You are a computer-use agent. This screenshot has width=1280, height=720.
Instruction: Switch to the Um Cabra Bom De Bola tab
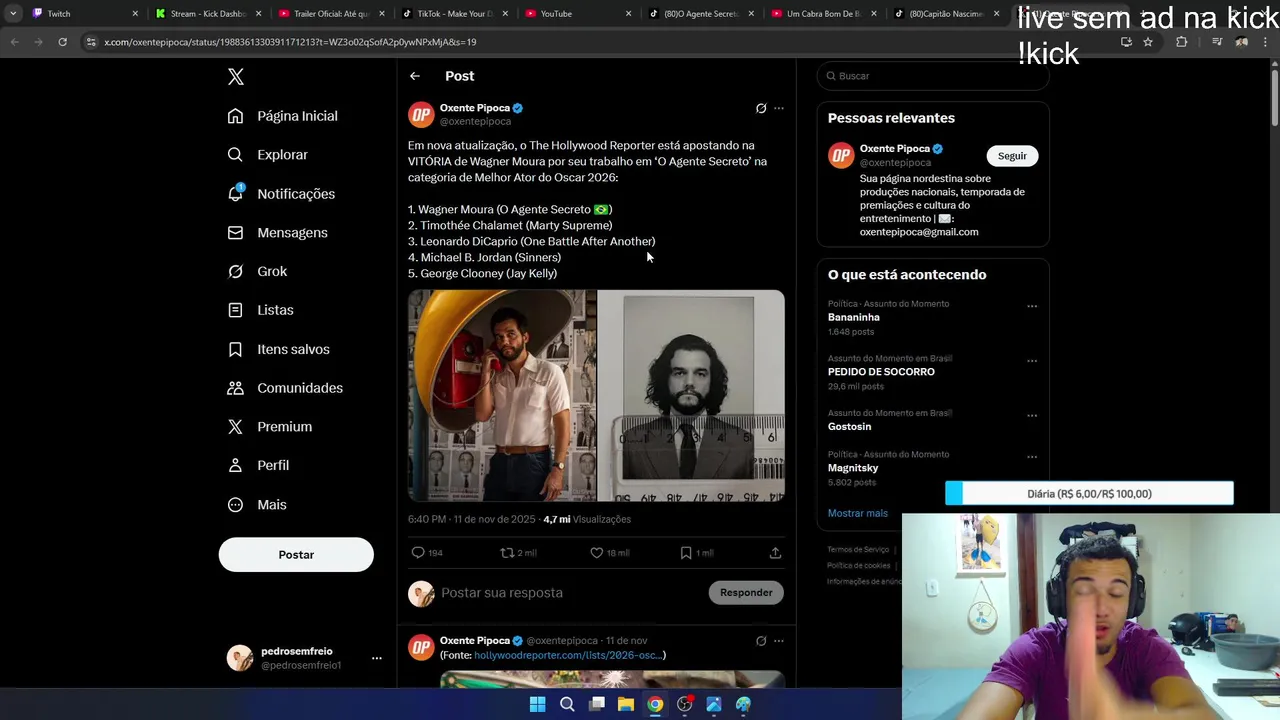[823, 14]
